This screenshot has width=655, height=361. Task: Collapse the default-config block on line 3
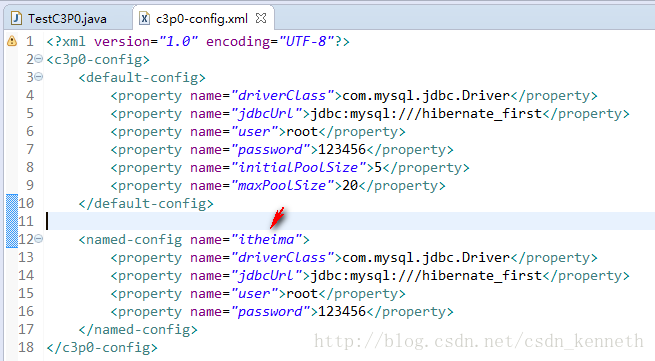38,77
